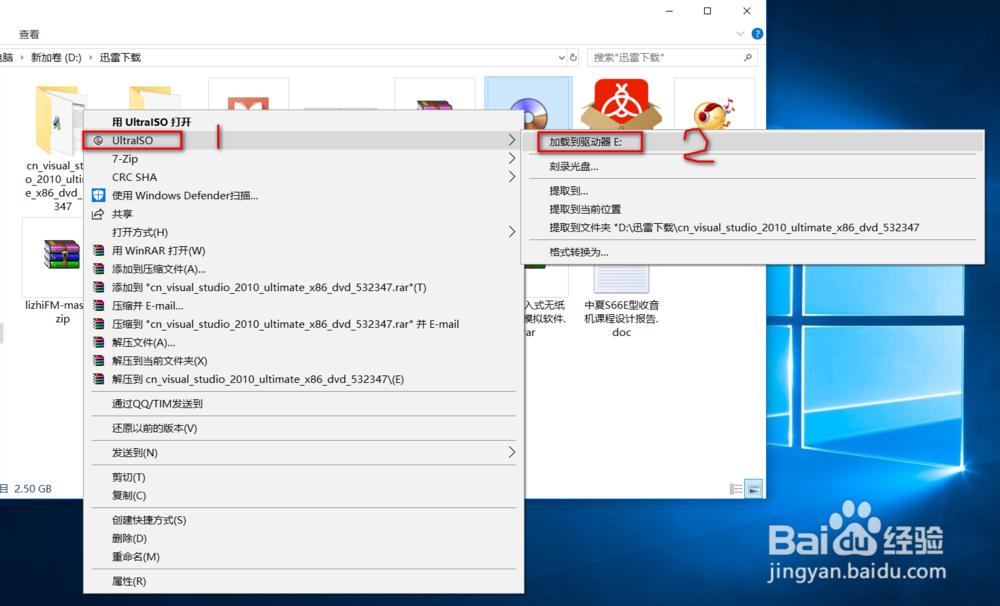
Task: Click the Windows Defender shield icon
Action: point(98,195)
